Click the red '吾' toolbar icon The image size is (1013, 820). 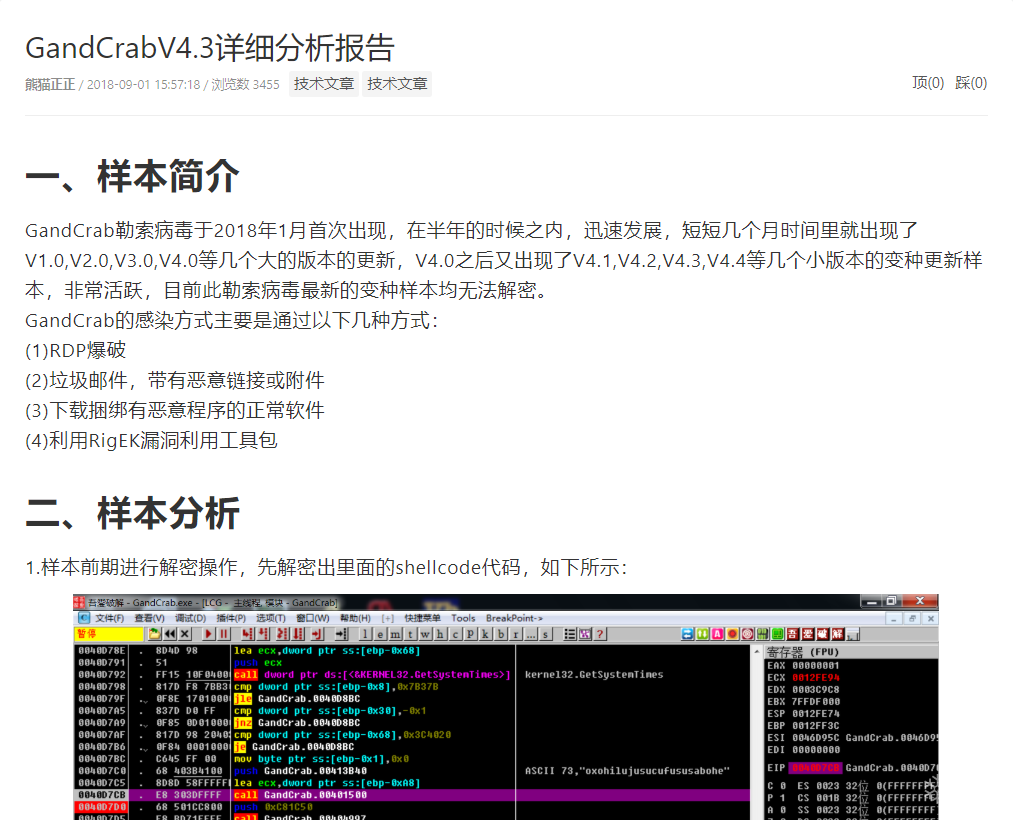point(793,634)
